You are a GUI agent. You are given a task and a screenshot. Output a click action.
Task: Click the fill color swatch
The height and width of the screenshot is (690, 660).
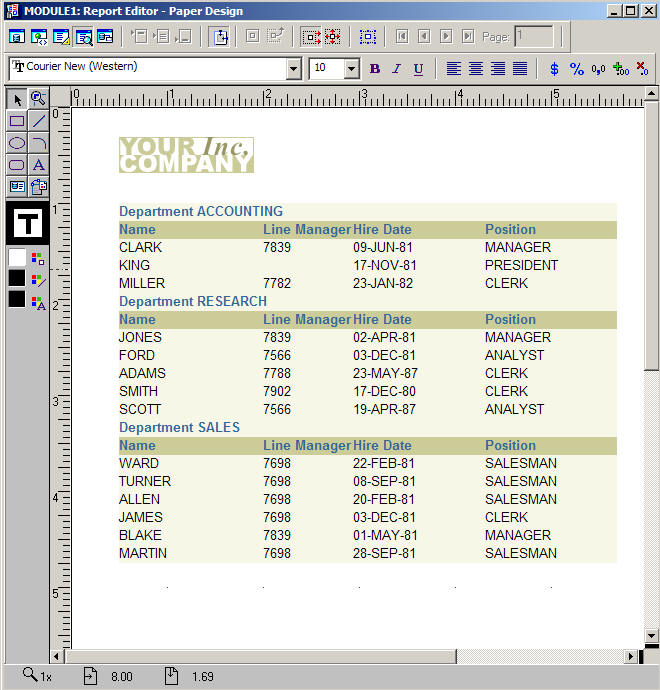(17, 258)
